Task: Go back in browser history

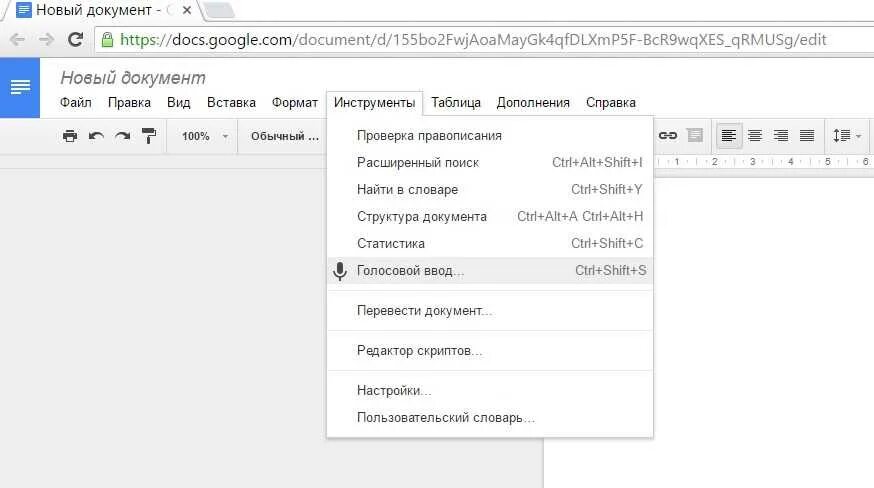Action: point(18,40)
